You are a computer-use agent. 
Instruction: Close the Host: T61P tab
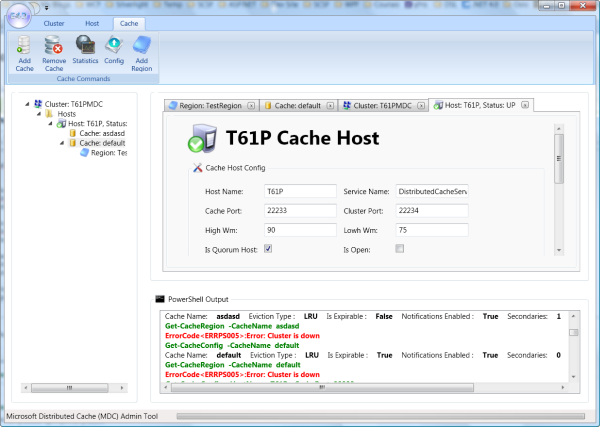click(525, 105)
